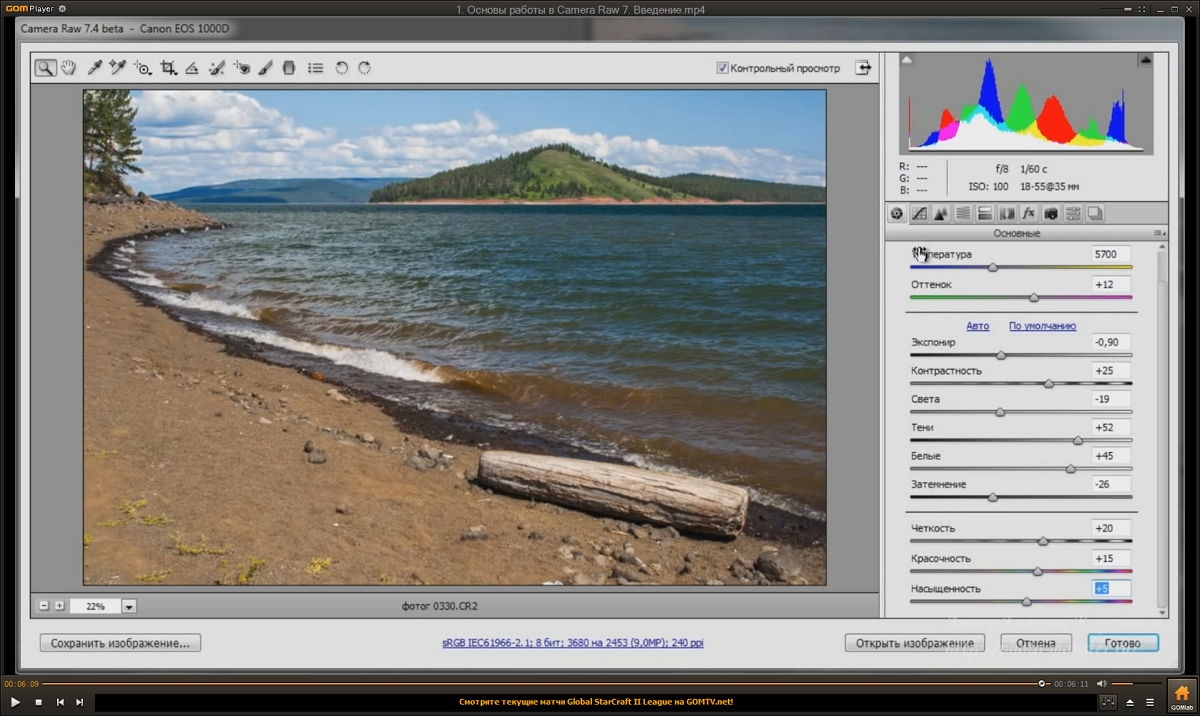Select the Crop tool
This screenshot has width=1200, height=716.
(168, 68)
